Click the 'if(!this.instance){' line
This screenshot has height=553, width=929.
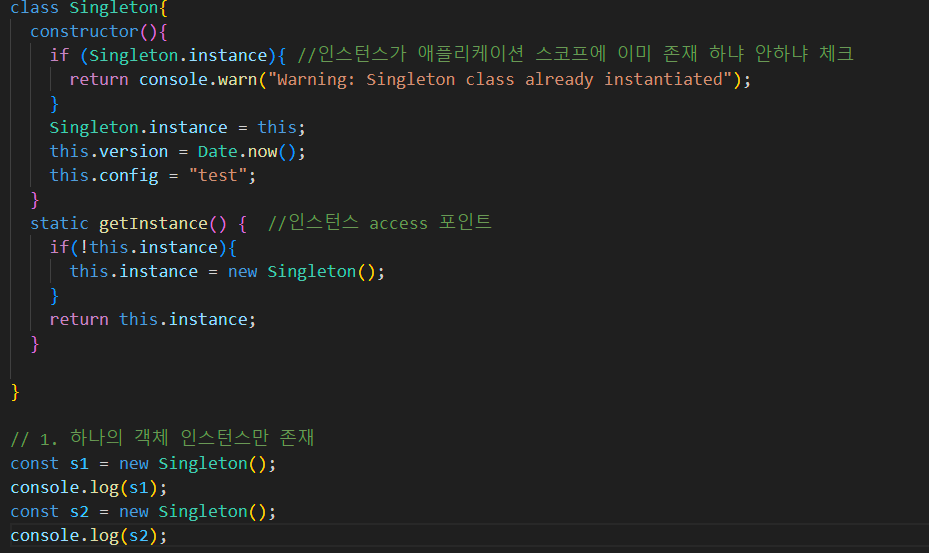point(143,247)
